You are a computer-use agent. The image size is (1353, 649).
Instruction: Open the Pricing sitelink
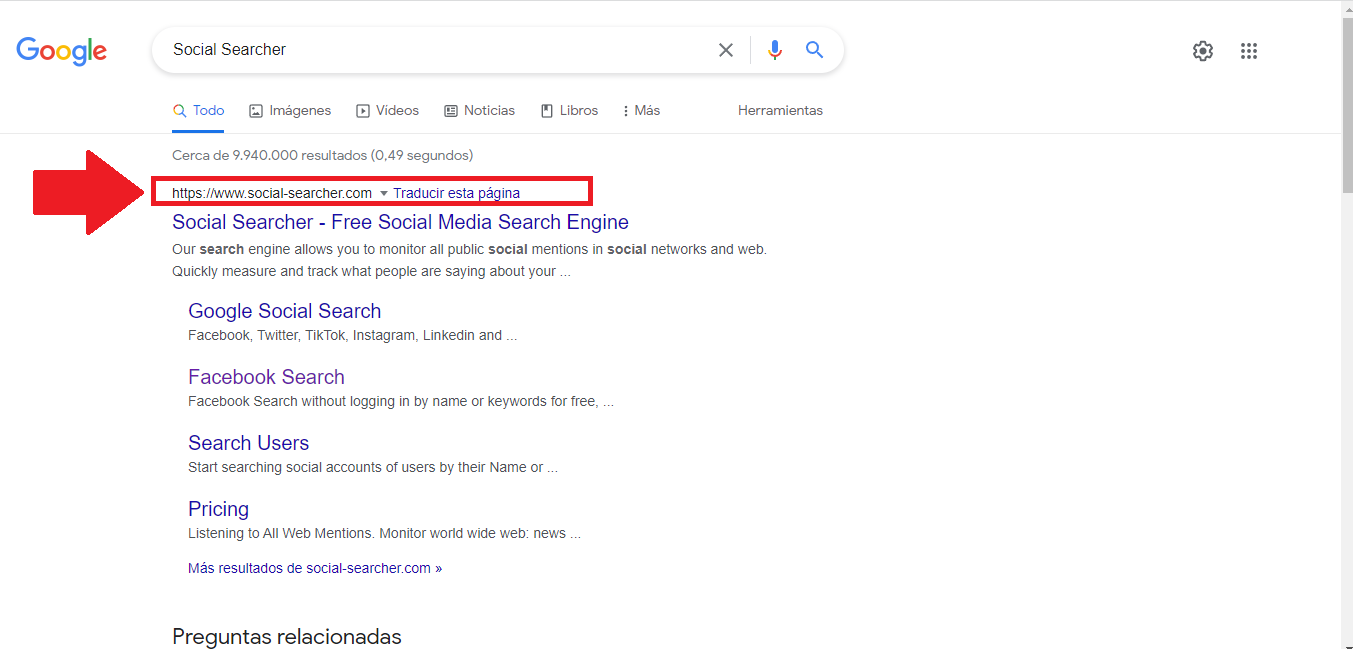tap(218, 509)
